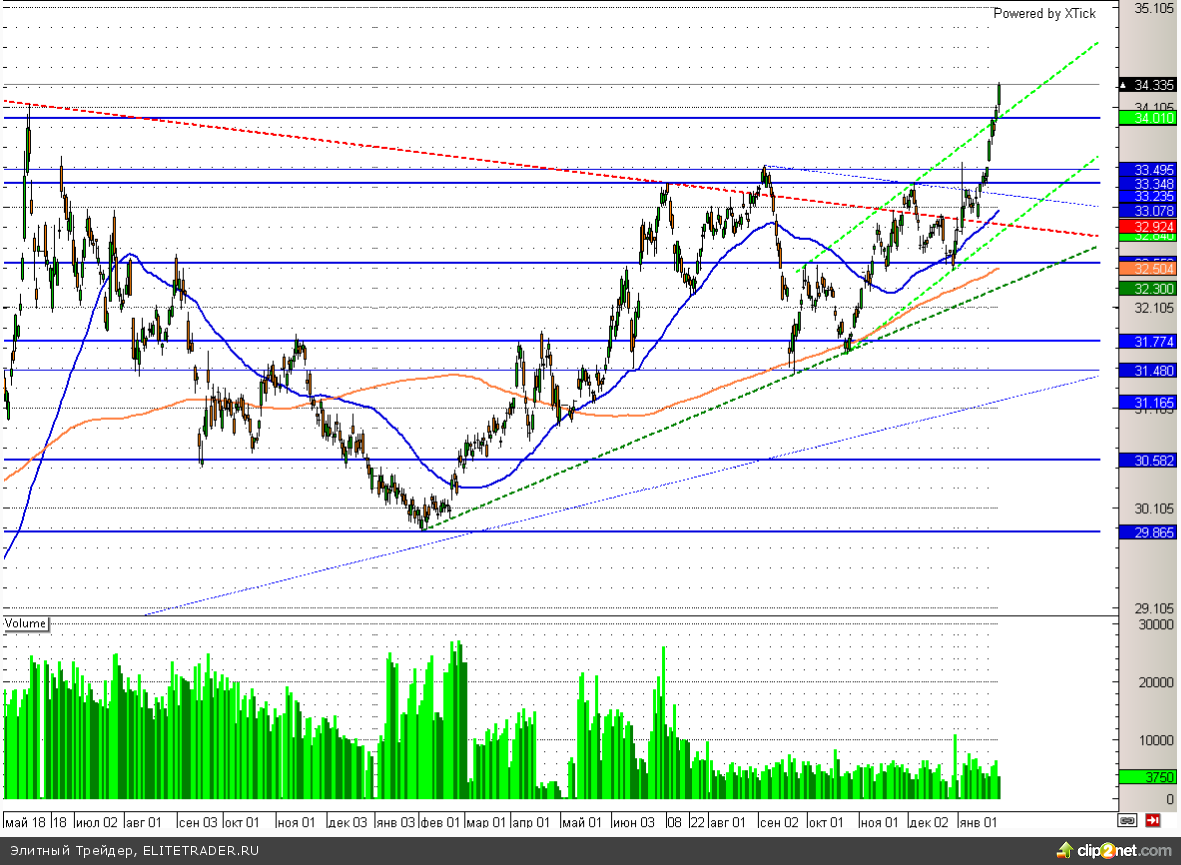Click the chain link icon below the chart
This screenshot has width=1181, height=865.
1127,821
